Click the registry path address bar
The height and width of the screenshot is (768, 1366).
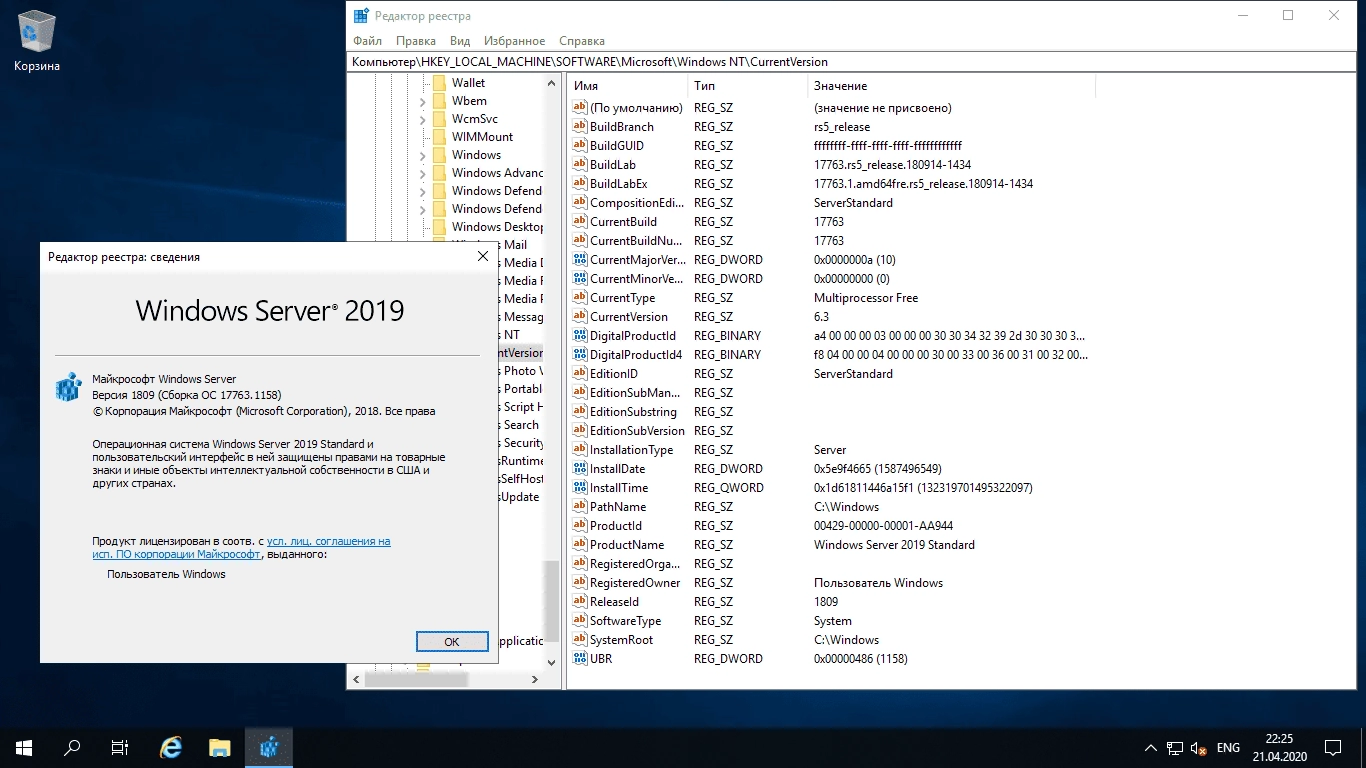pos(851,62)
